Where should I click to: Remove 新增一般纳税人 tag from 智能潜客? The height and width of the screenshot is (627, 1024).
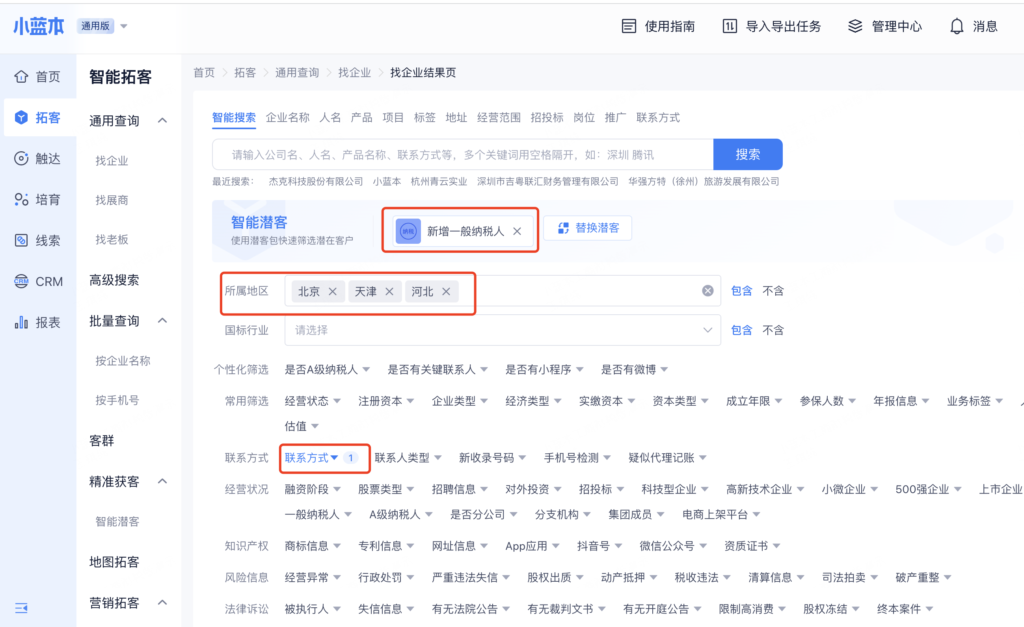(x=517, y=231)
